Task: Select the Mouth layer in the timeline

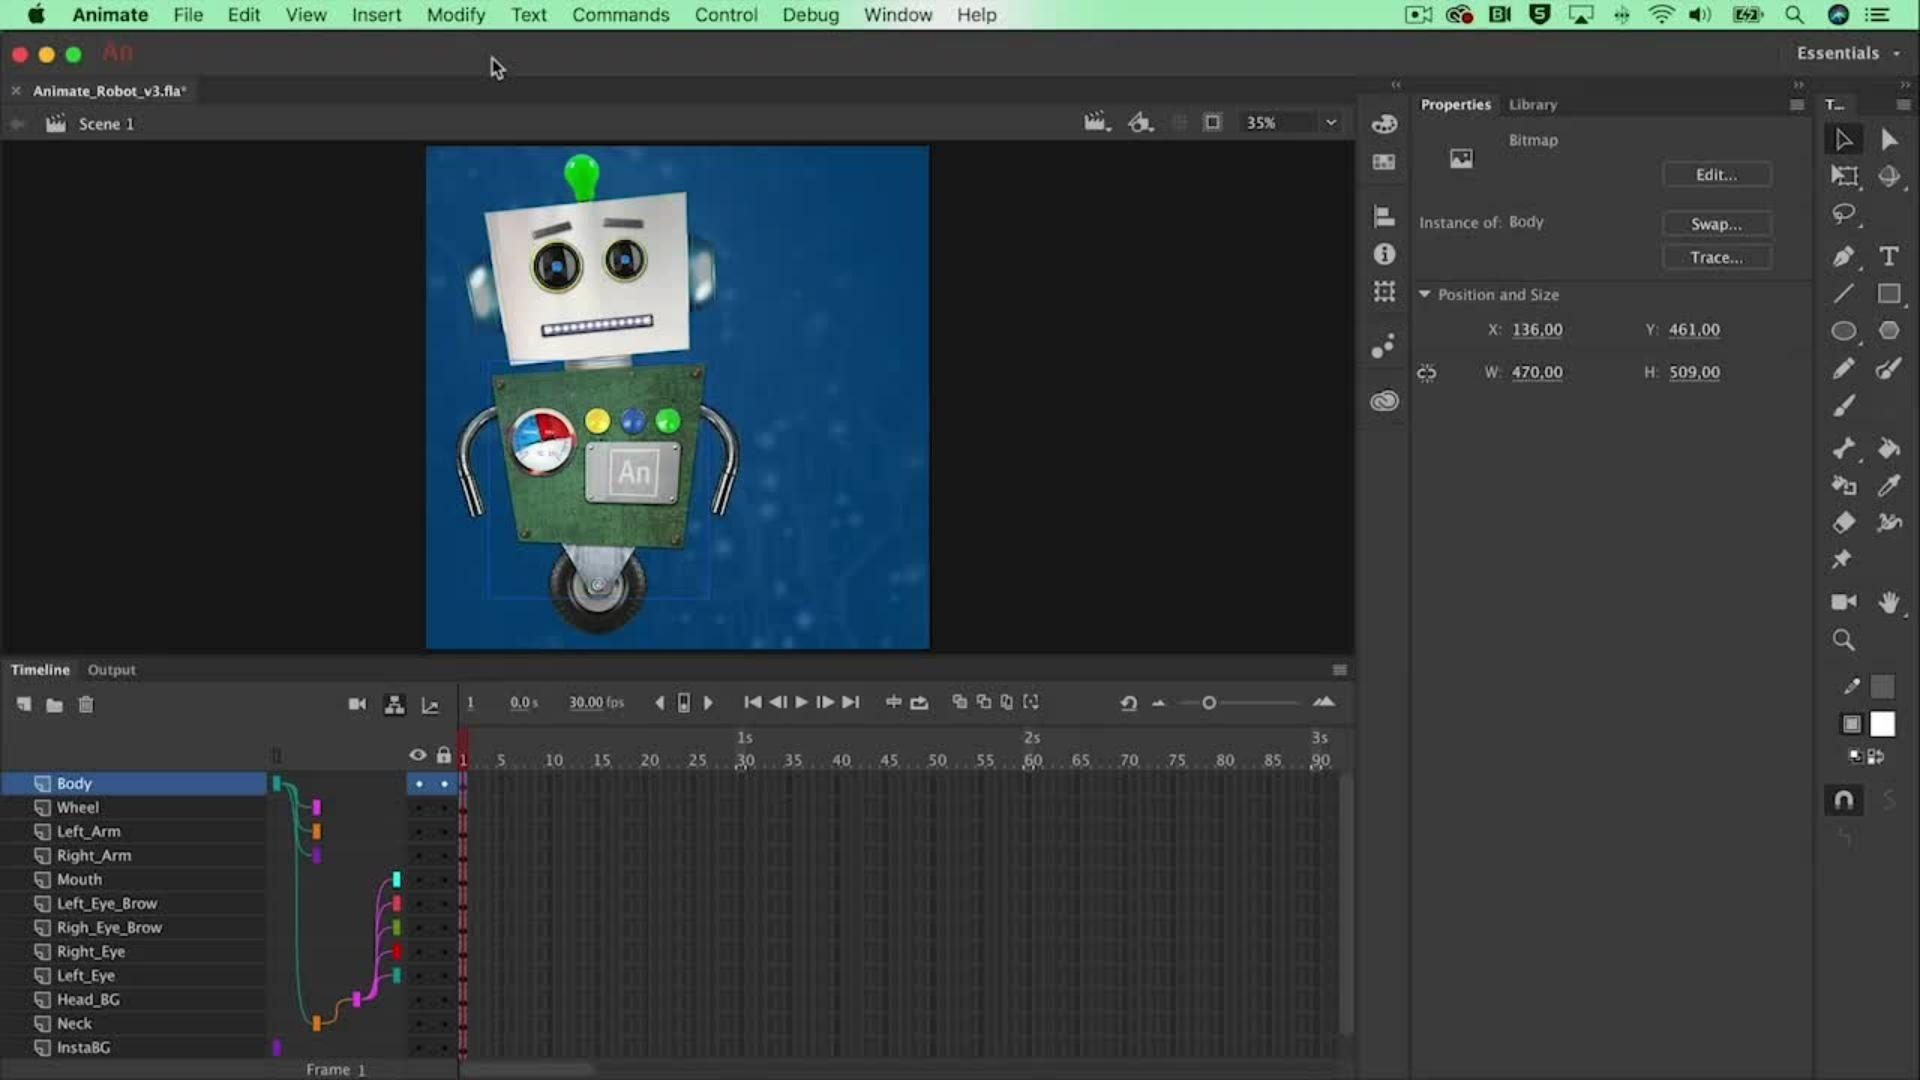Action: coord(80,879)
